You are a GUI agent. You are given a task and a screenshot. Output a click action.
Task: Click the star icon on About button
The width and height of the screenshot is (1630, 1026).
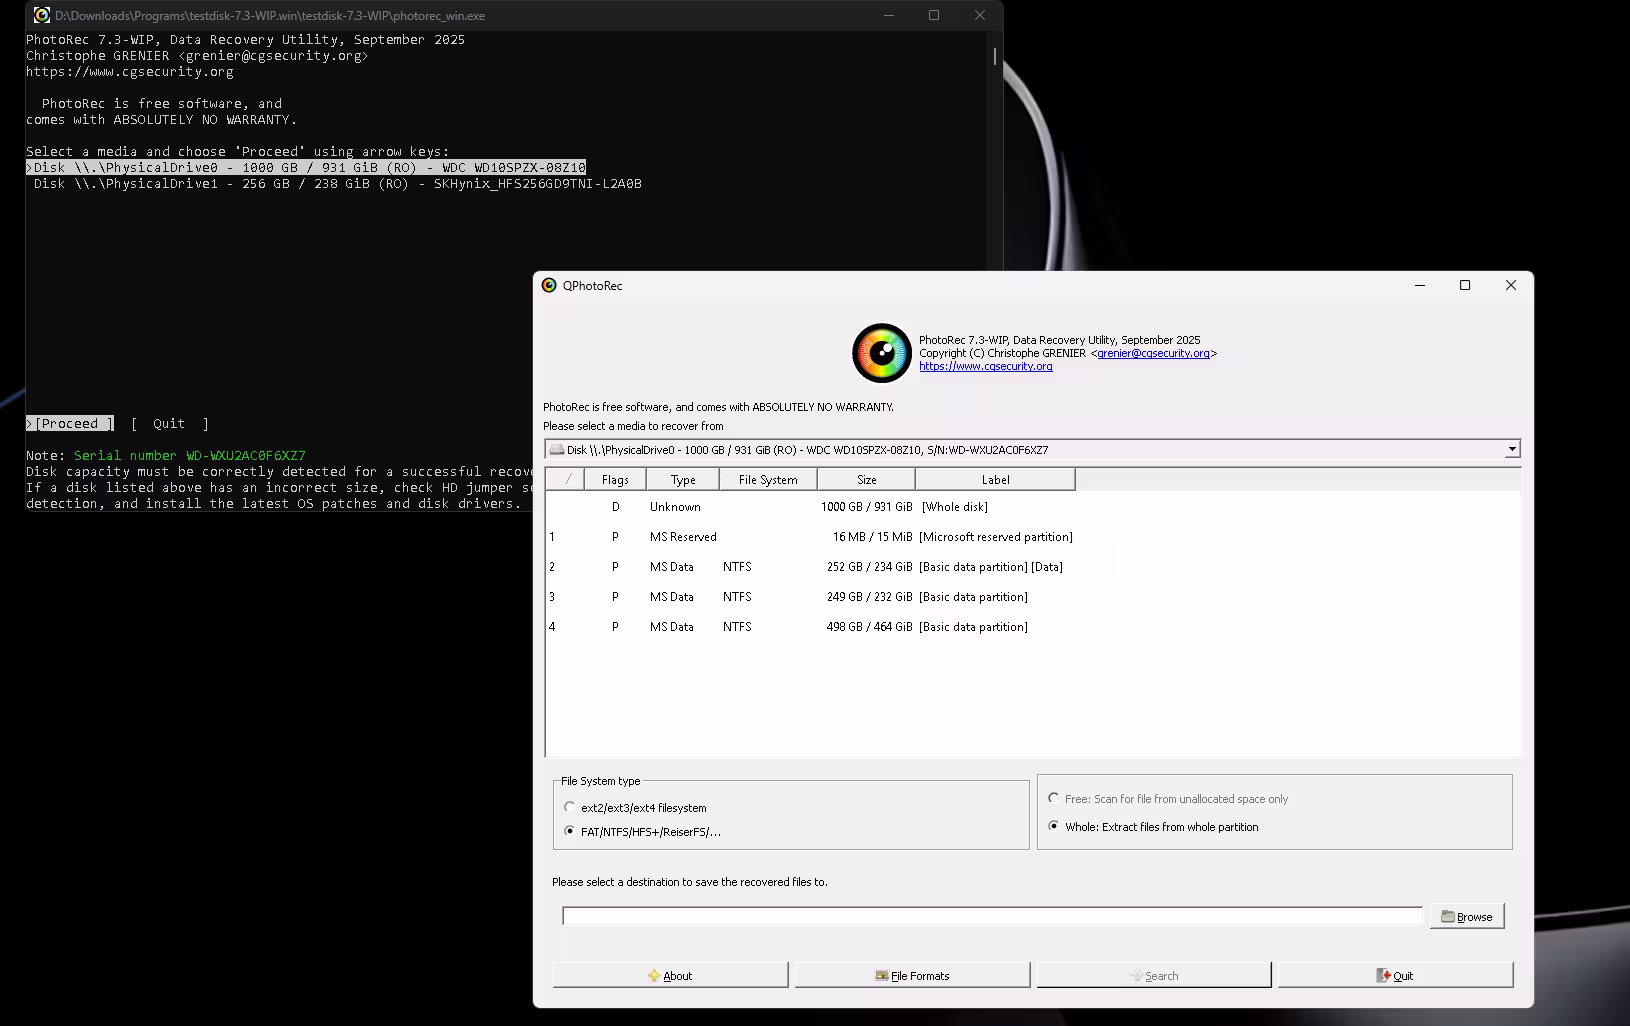pos(654,976)
